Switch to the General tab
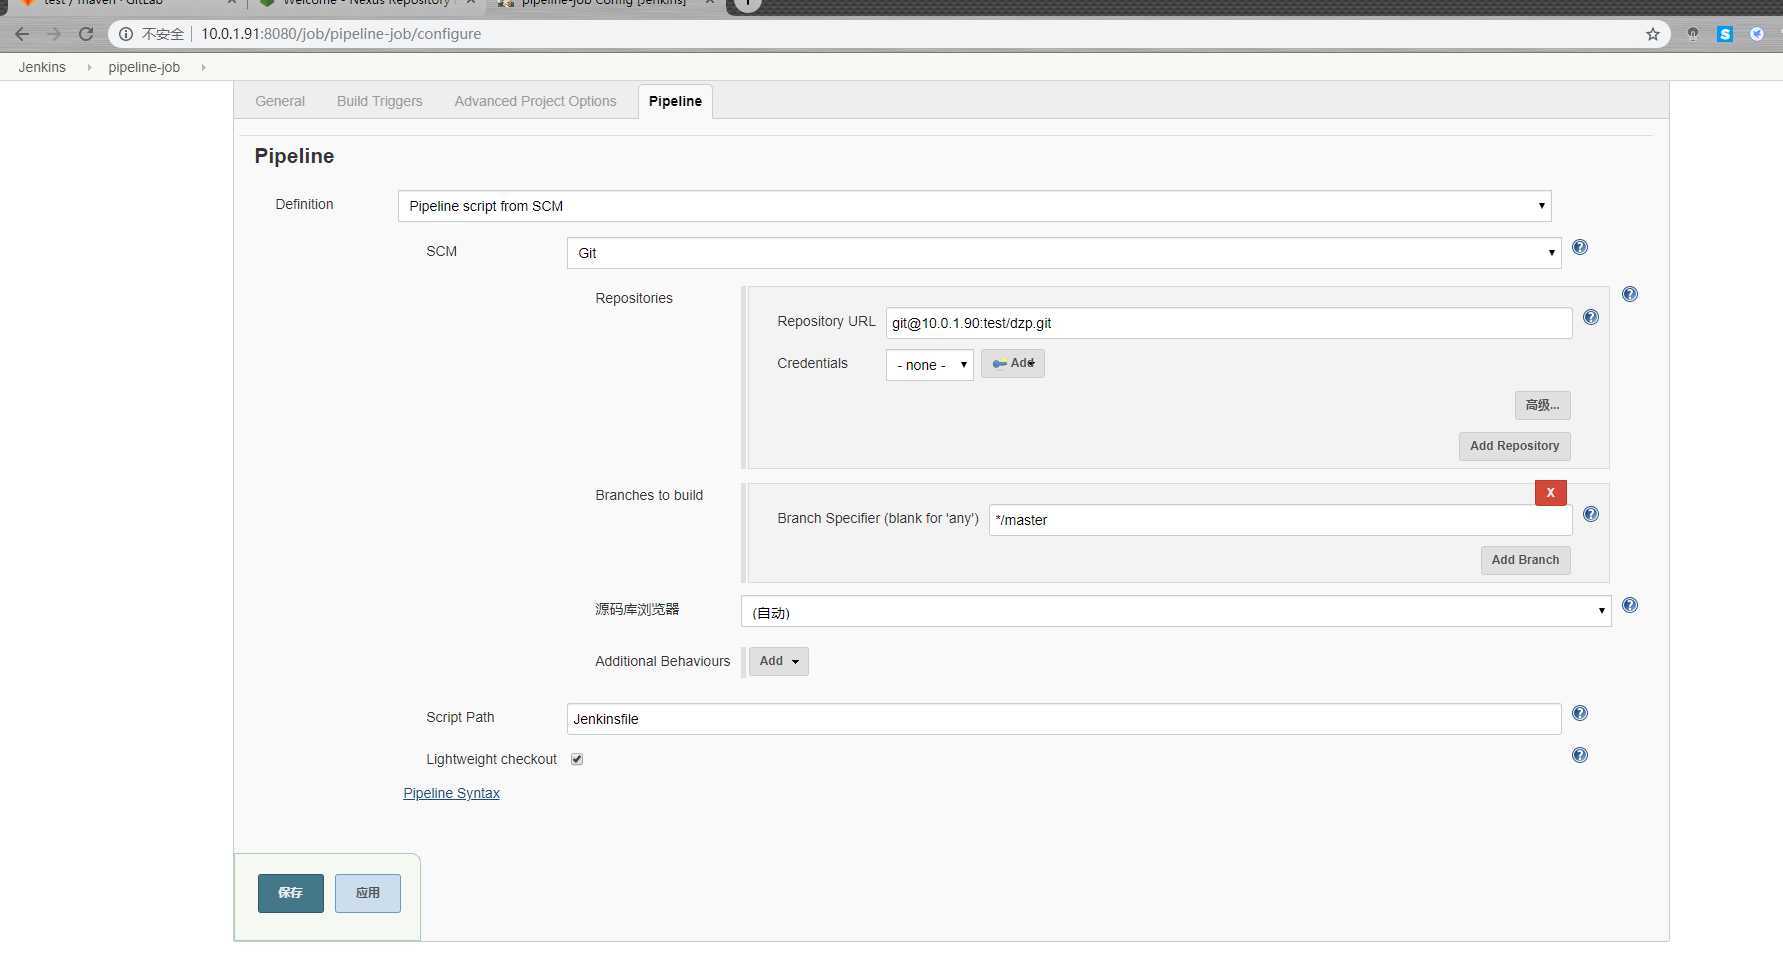1783x962 pixels. 280,101
